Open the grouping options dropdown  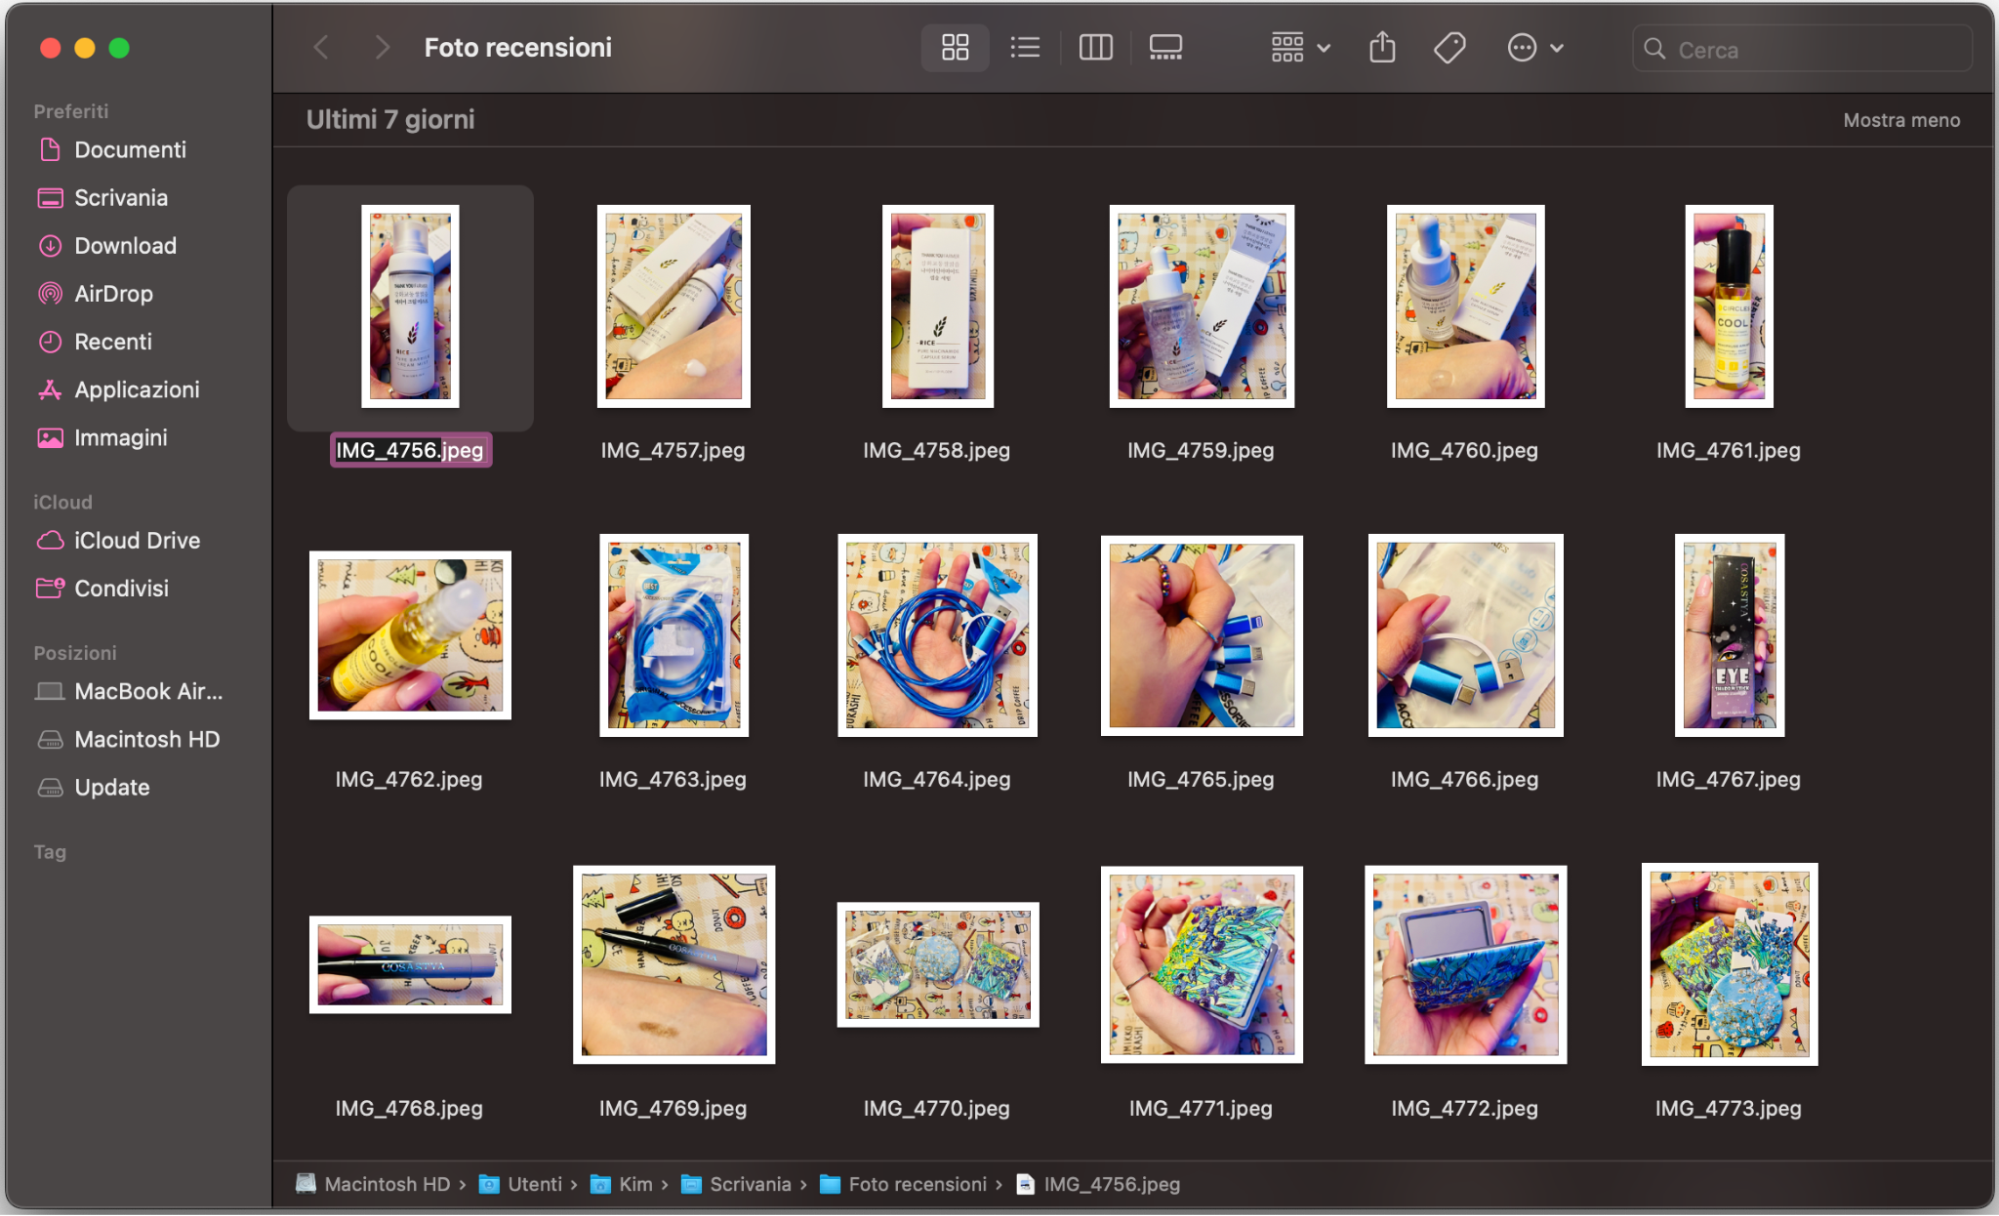[1298, 47]
